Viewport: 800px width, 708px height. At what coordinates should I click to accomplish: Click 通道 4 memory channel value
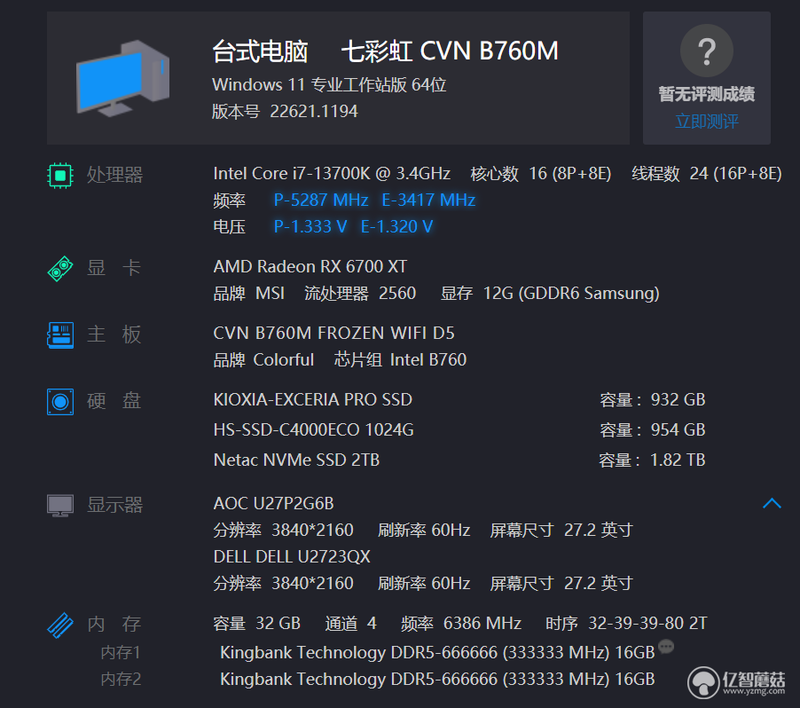tap(351, 623)
